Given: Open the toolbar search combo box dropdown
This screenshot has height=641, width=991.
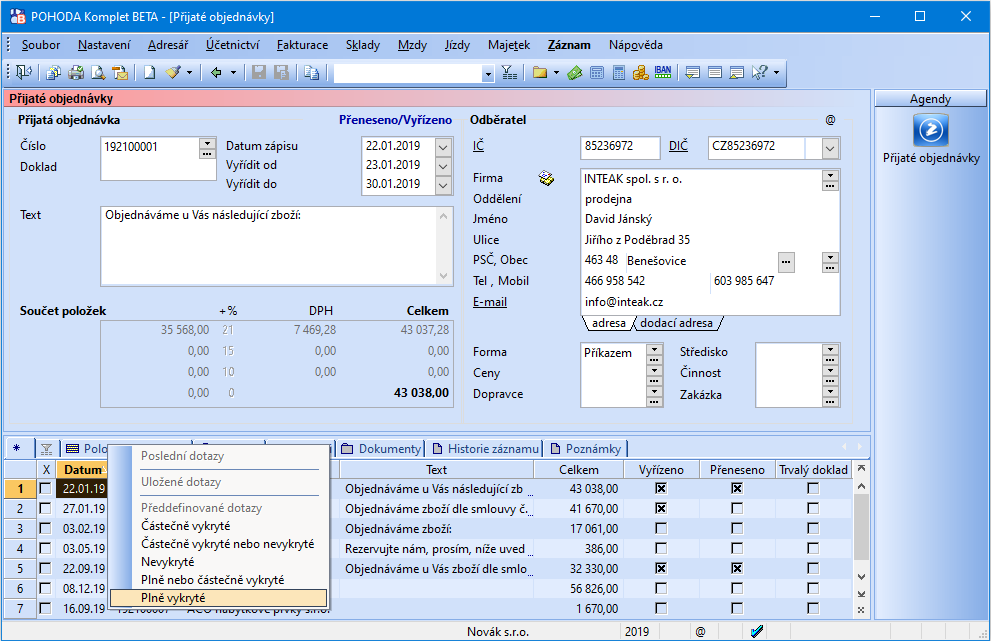Looking at the screenshot, I should click(x=487, y=74).
